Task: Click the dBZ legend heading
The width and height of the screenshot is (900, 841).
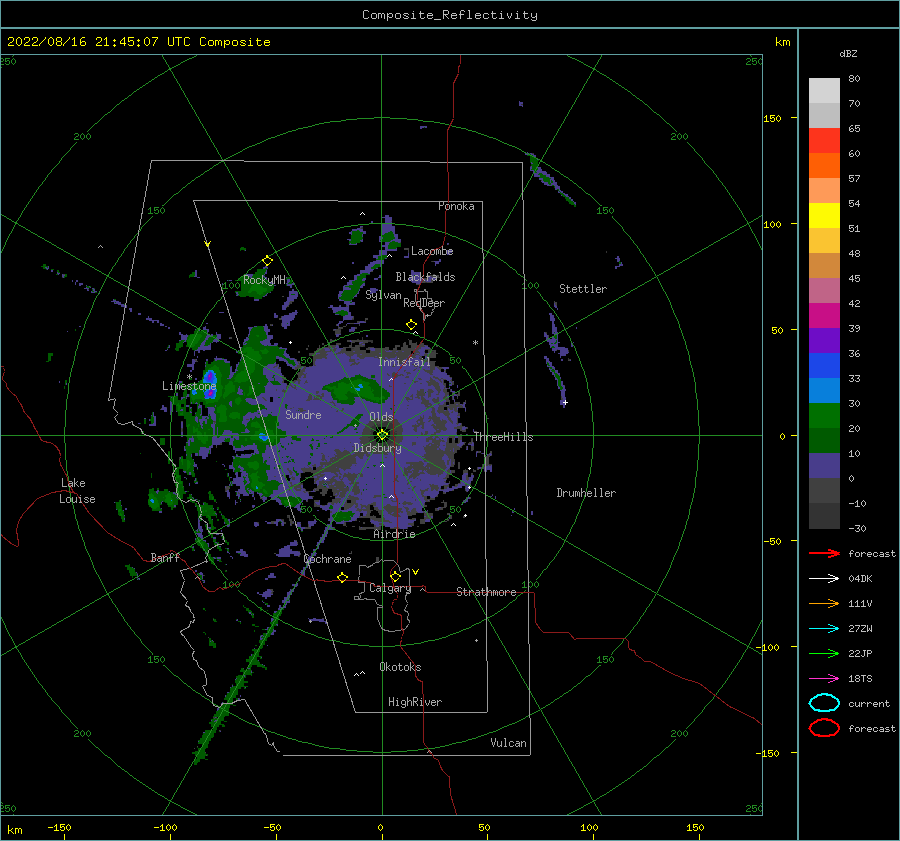Action: 848,53
